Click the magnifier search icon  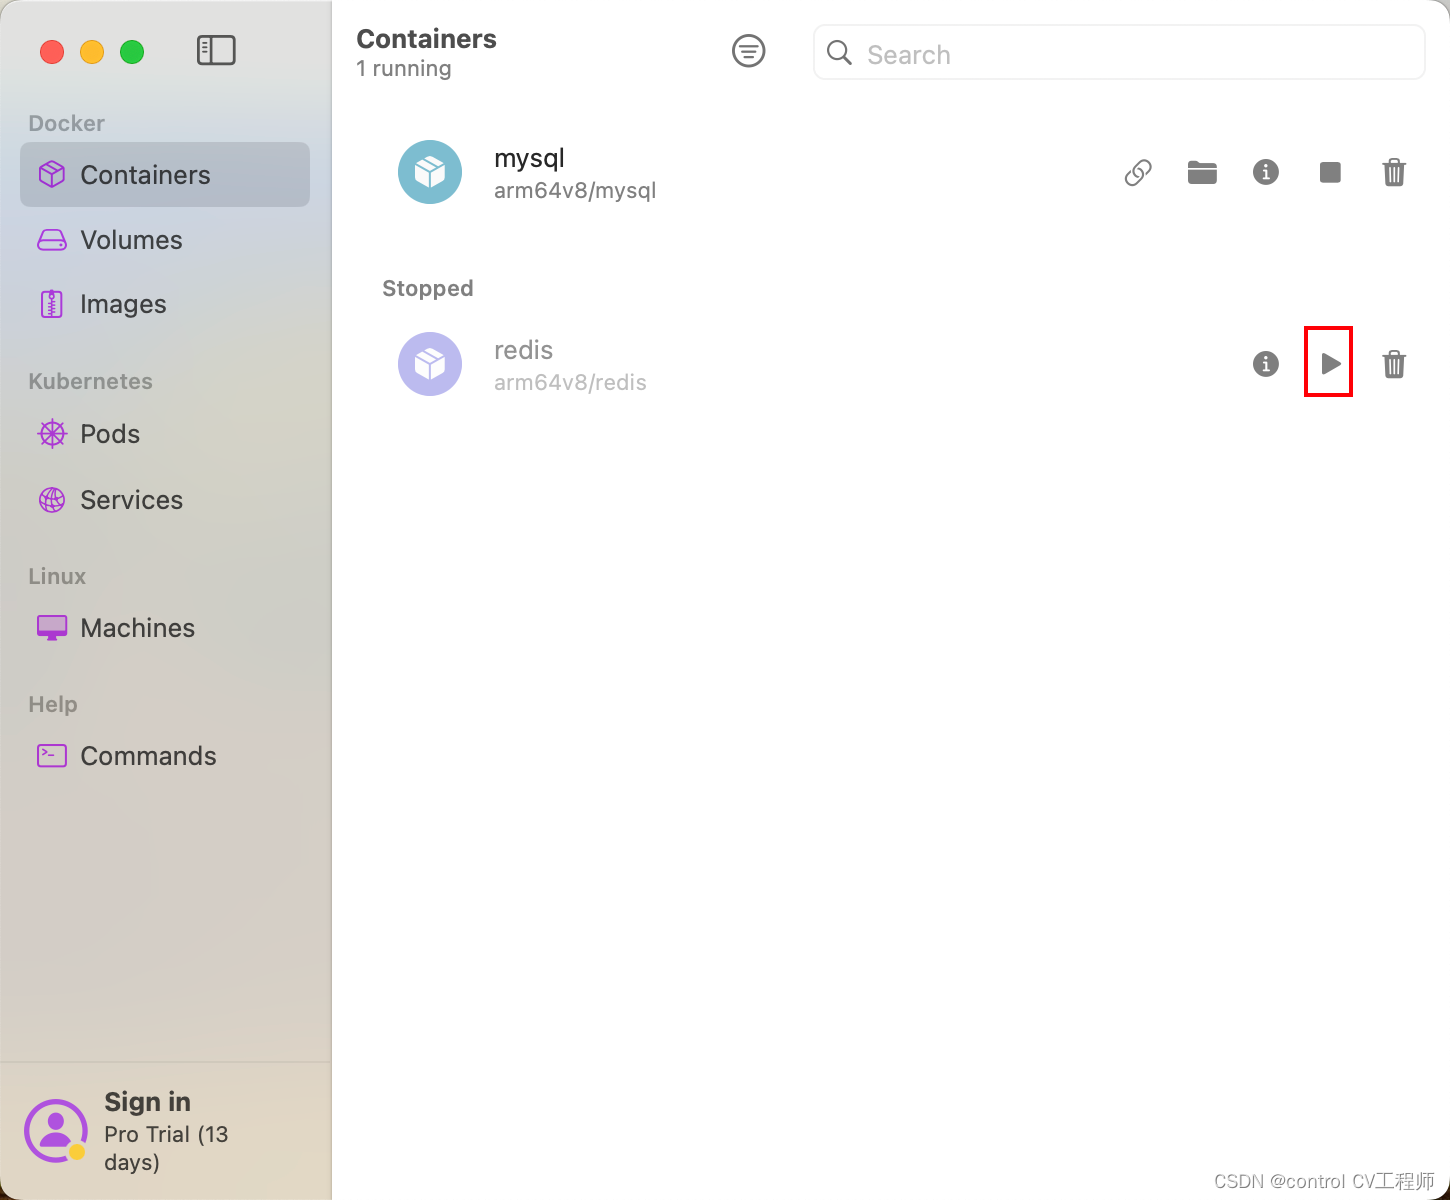click(x=840, y=53)
